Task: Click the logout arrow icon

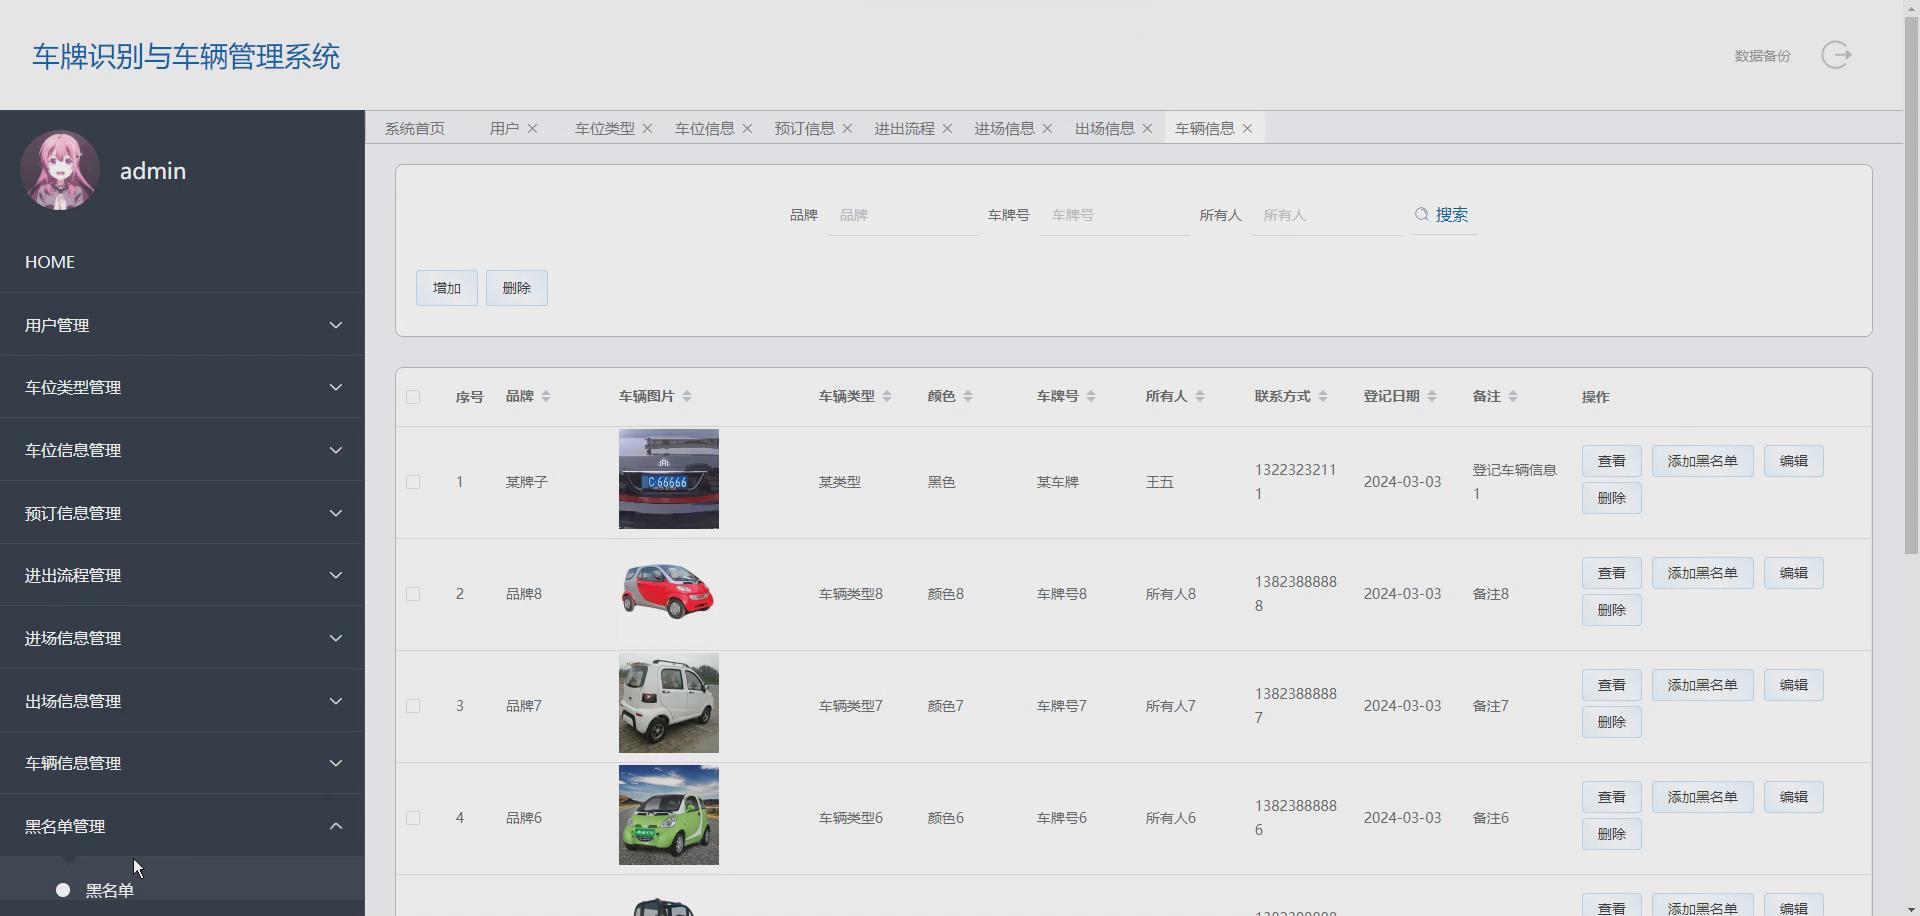Action: tap(1836, 55)
